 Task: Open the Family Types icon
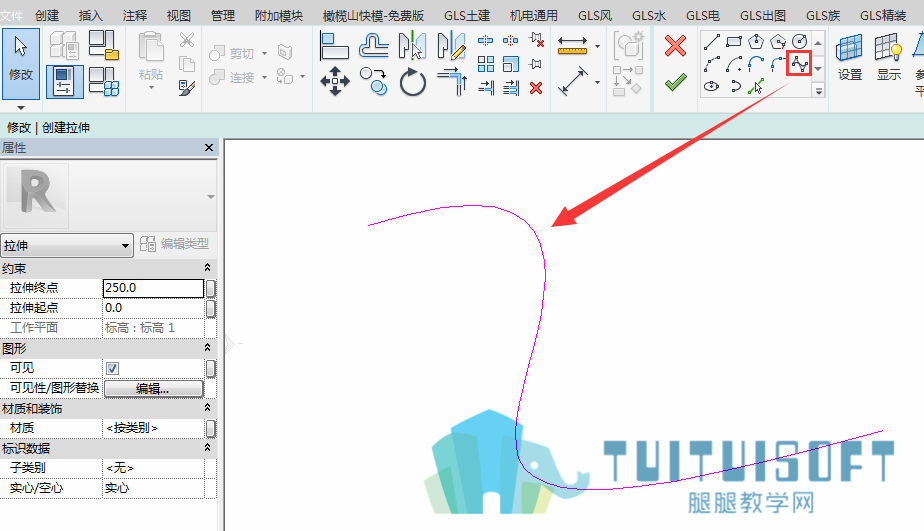point(64,46)
